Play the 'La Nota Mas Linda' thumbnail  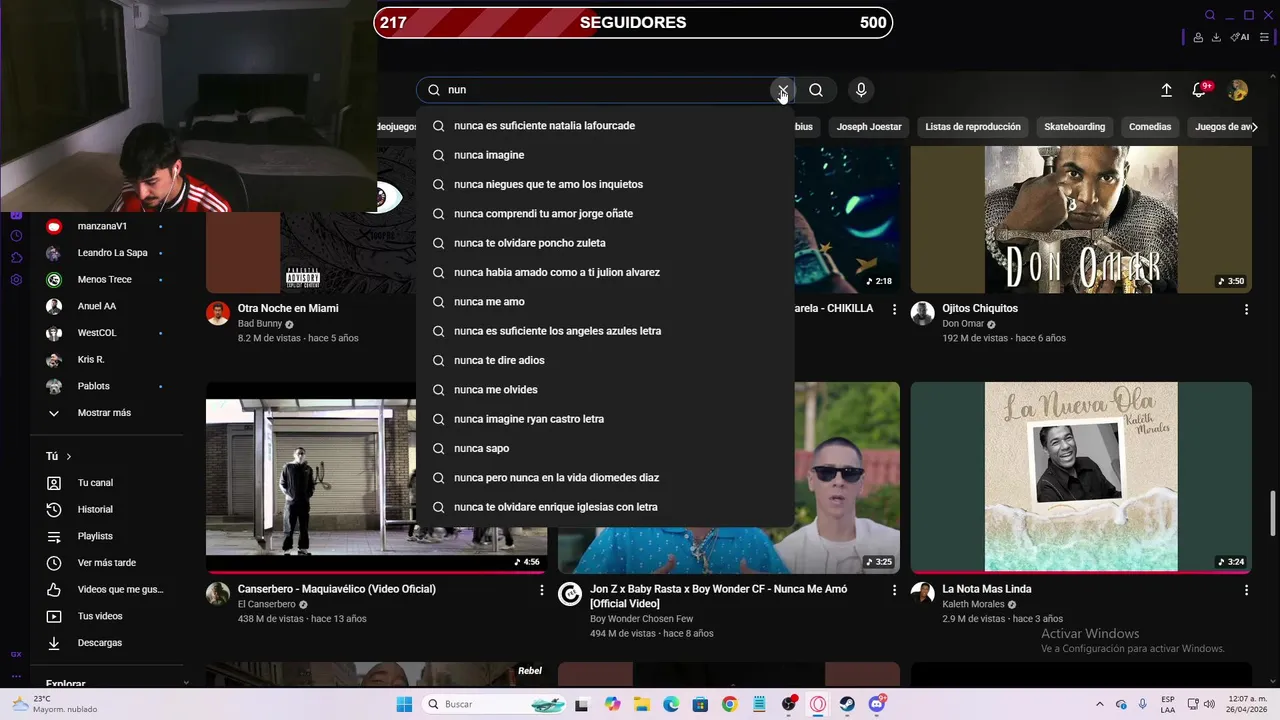pyautogui.click(x=1081, y=477)
